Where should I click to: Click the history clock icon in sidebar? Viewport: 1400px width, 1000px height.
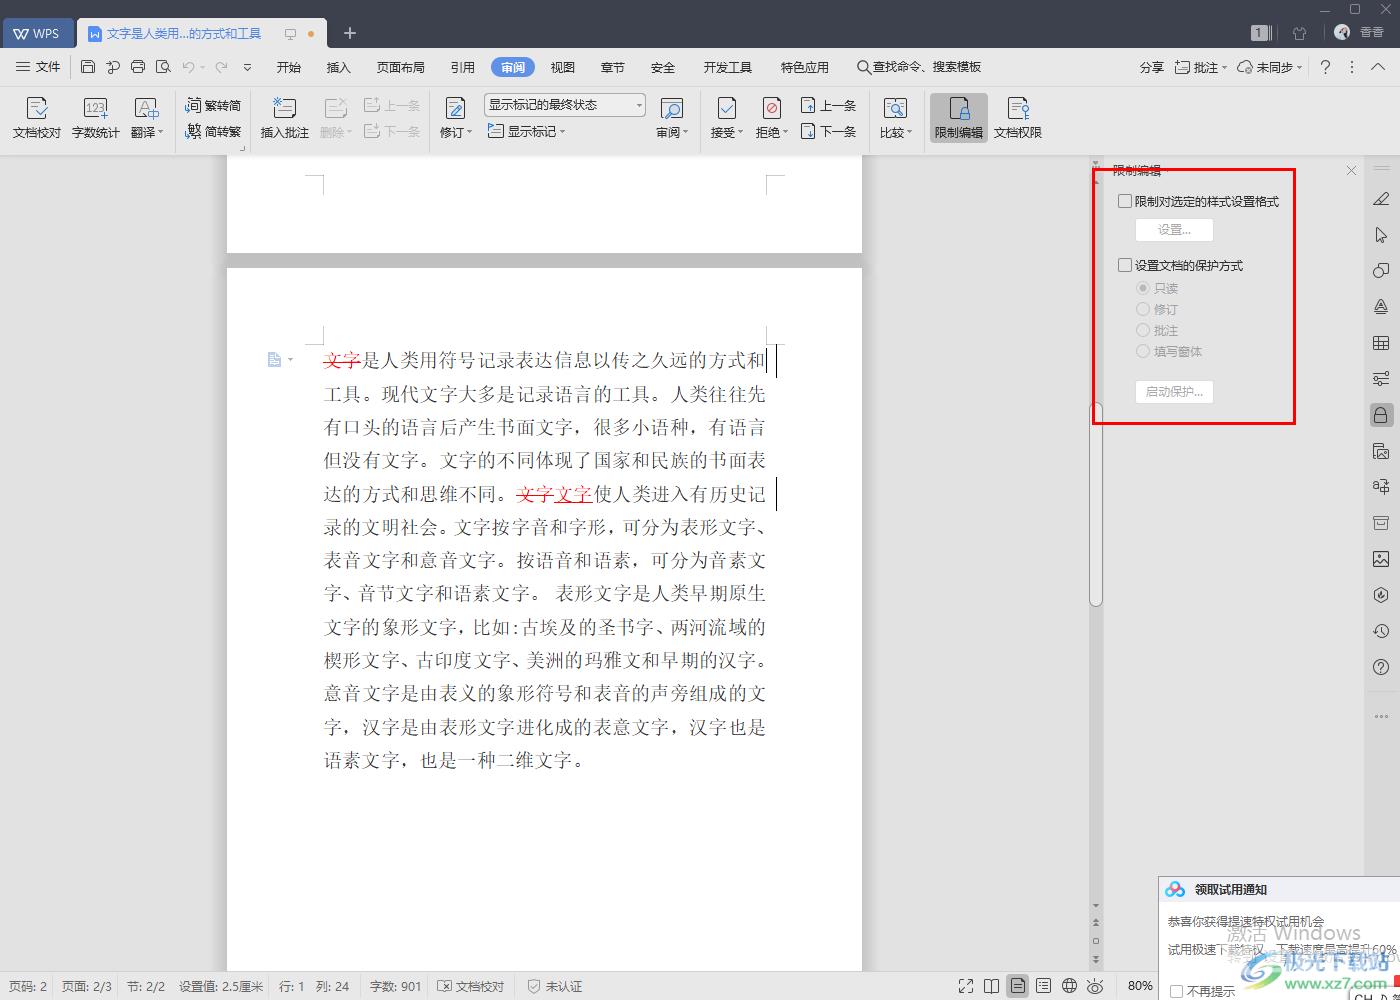point(1381,631)
